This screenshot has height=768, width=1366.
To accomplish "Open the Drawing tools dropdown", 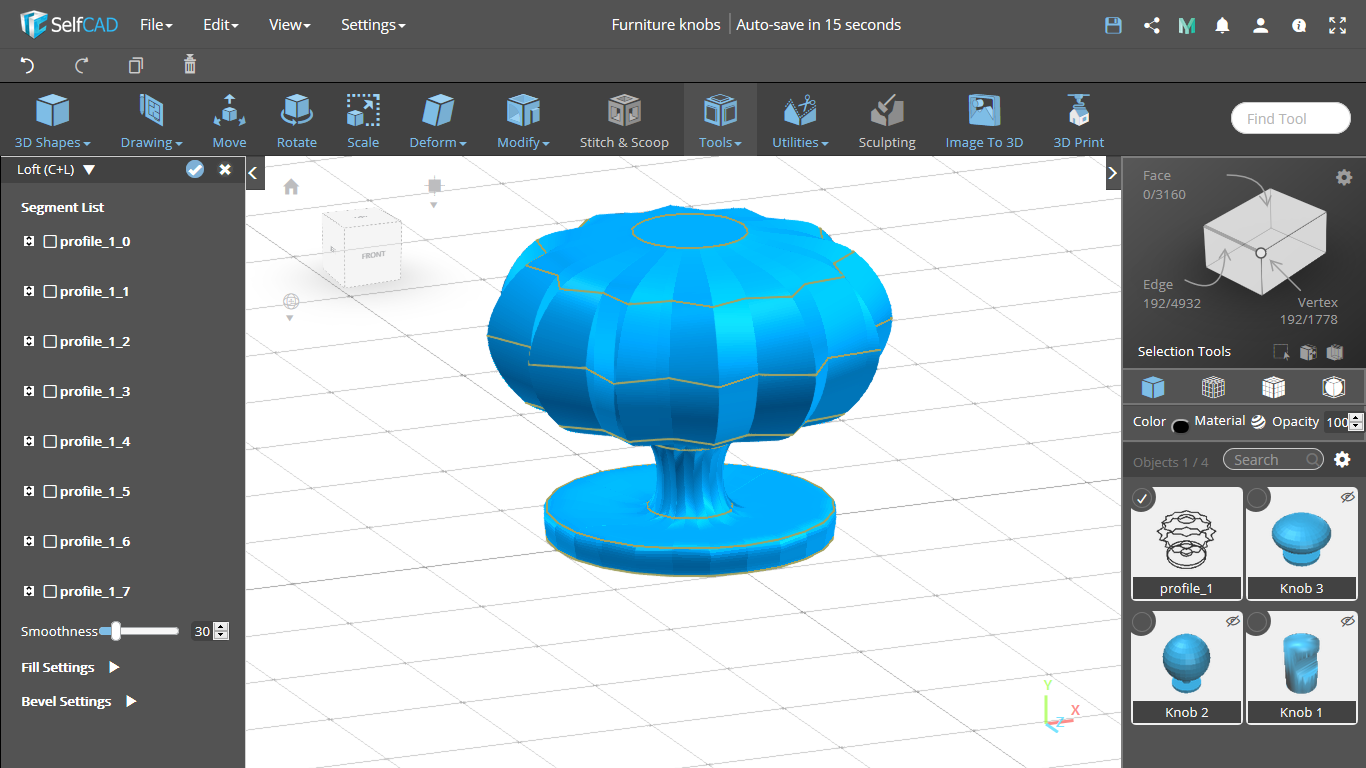I will (x=151, y=121).
